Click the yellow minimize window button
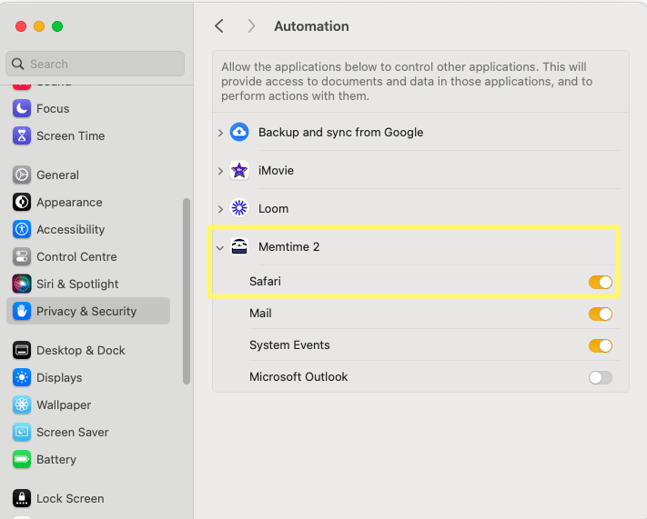647x519 pixels. 39,26
